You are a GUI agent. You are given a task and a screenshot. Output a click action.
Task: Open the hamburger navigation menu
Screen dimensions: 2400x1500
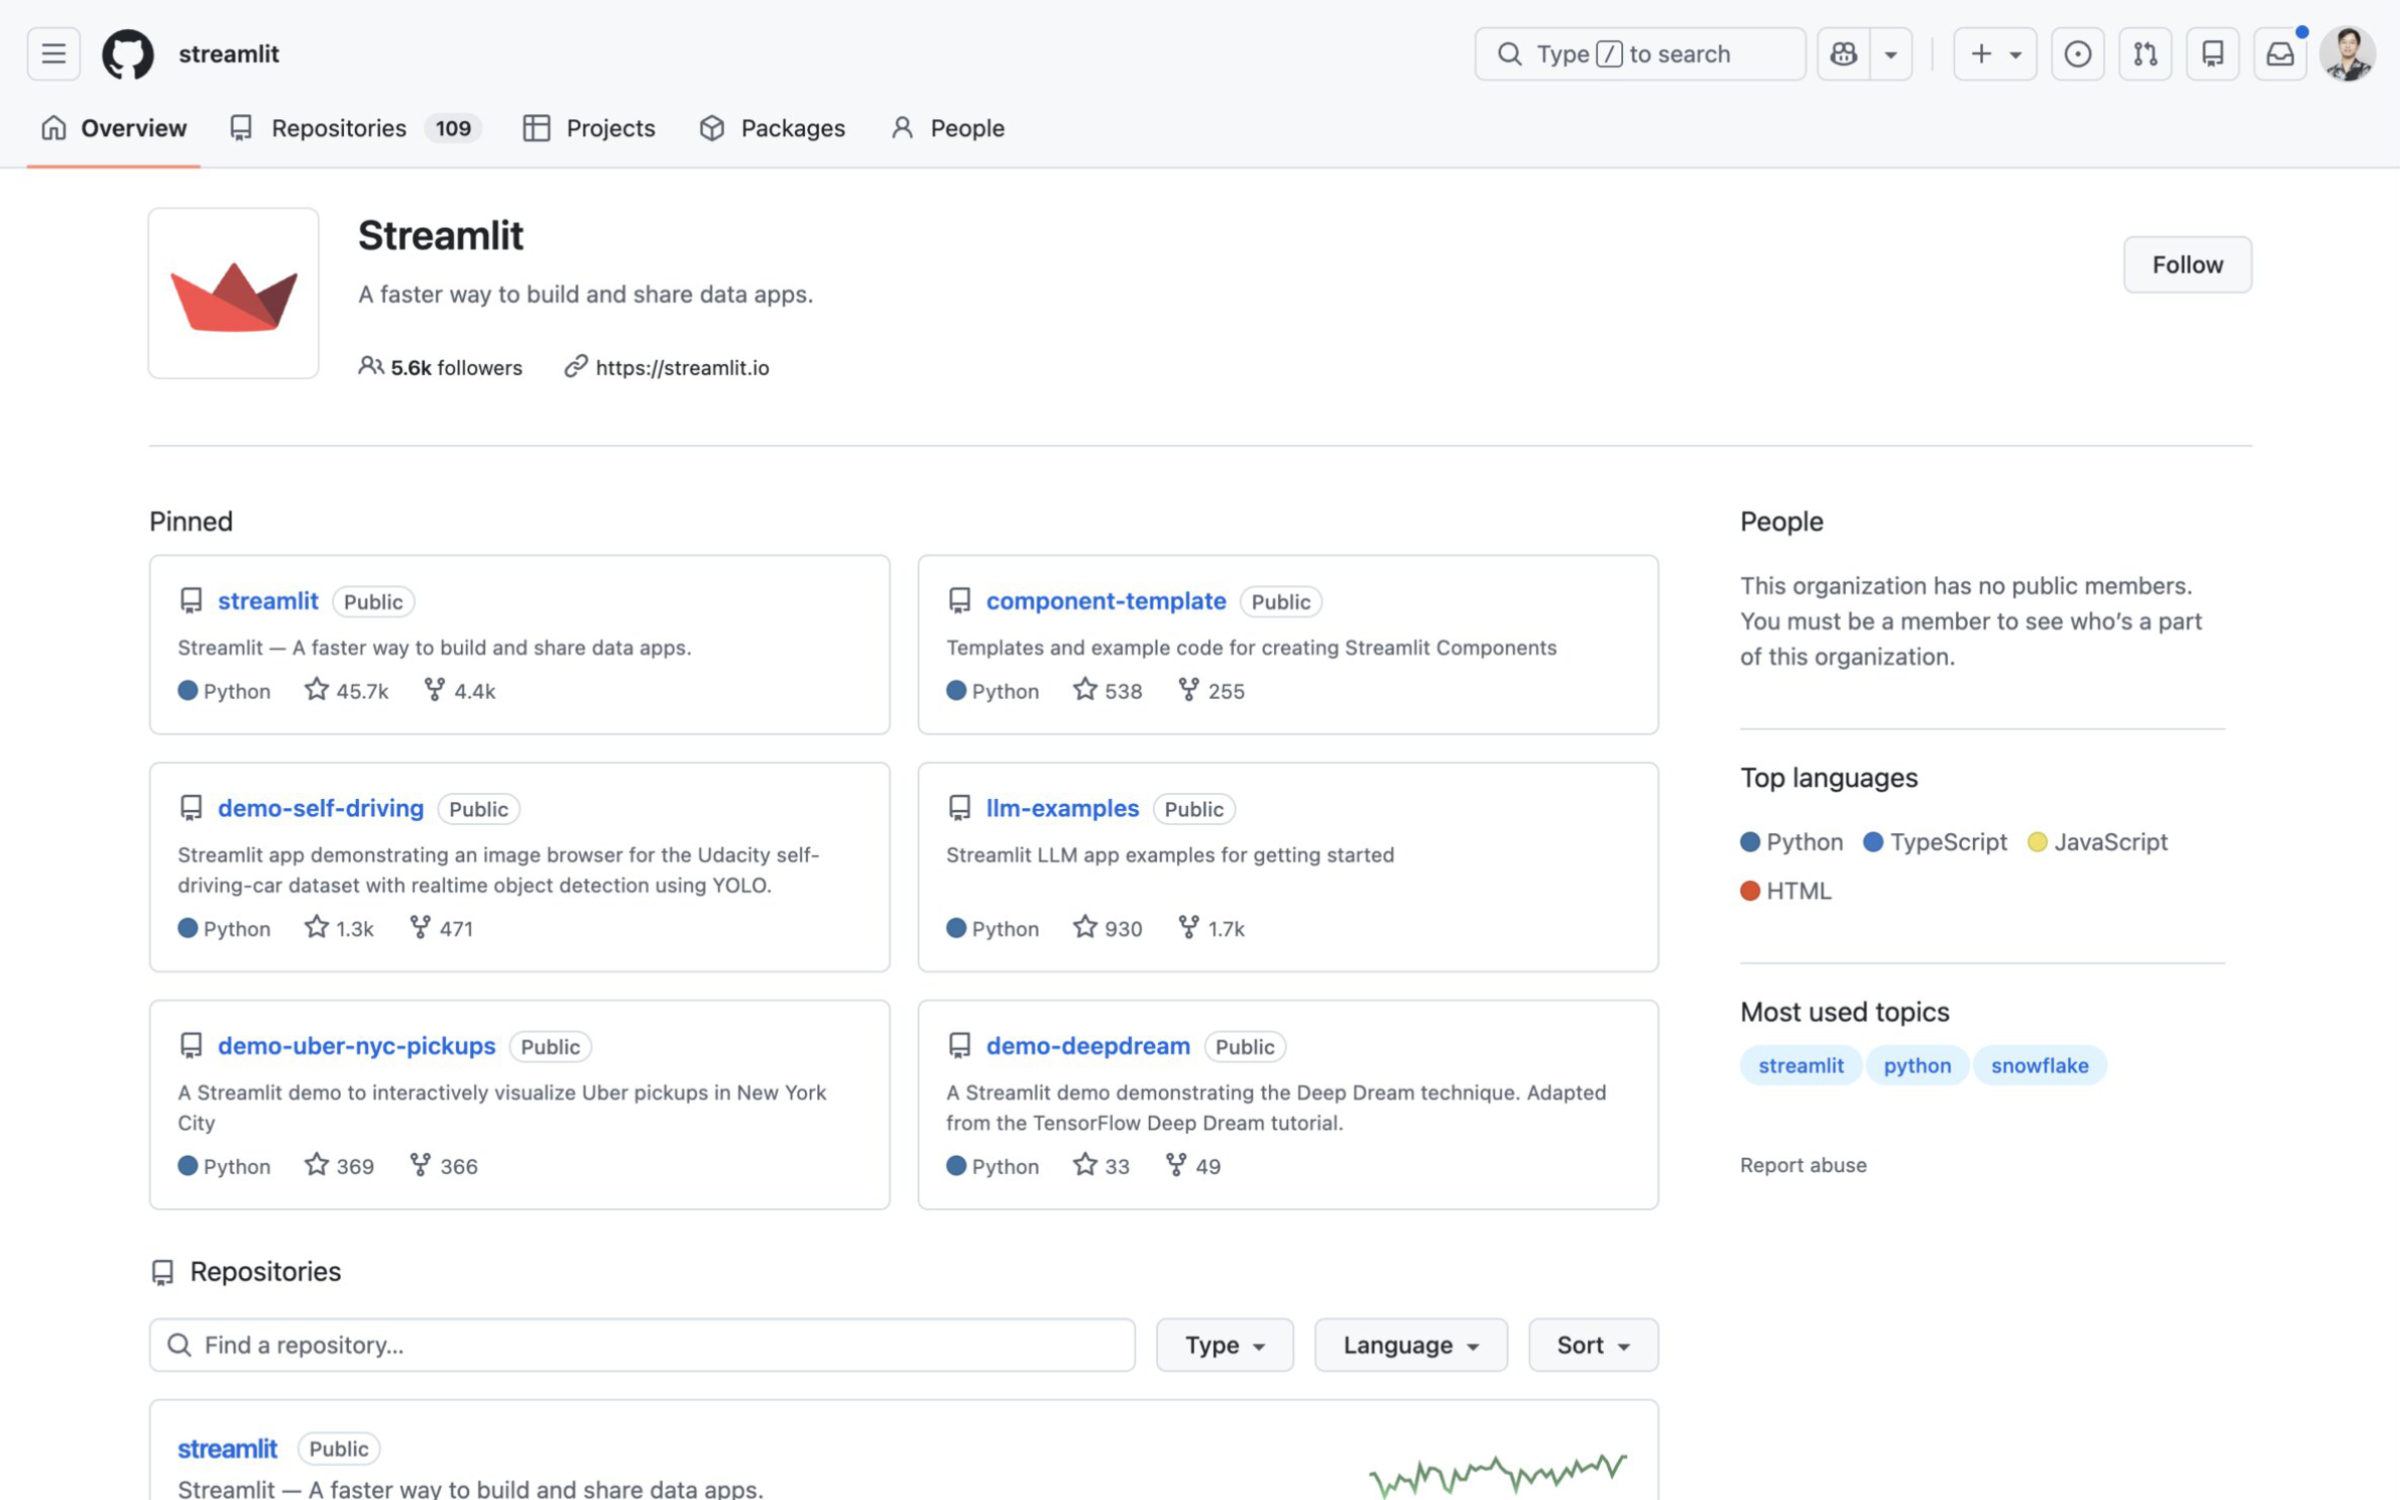pos(53,53)
